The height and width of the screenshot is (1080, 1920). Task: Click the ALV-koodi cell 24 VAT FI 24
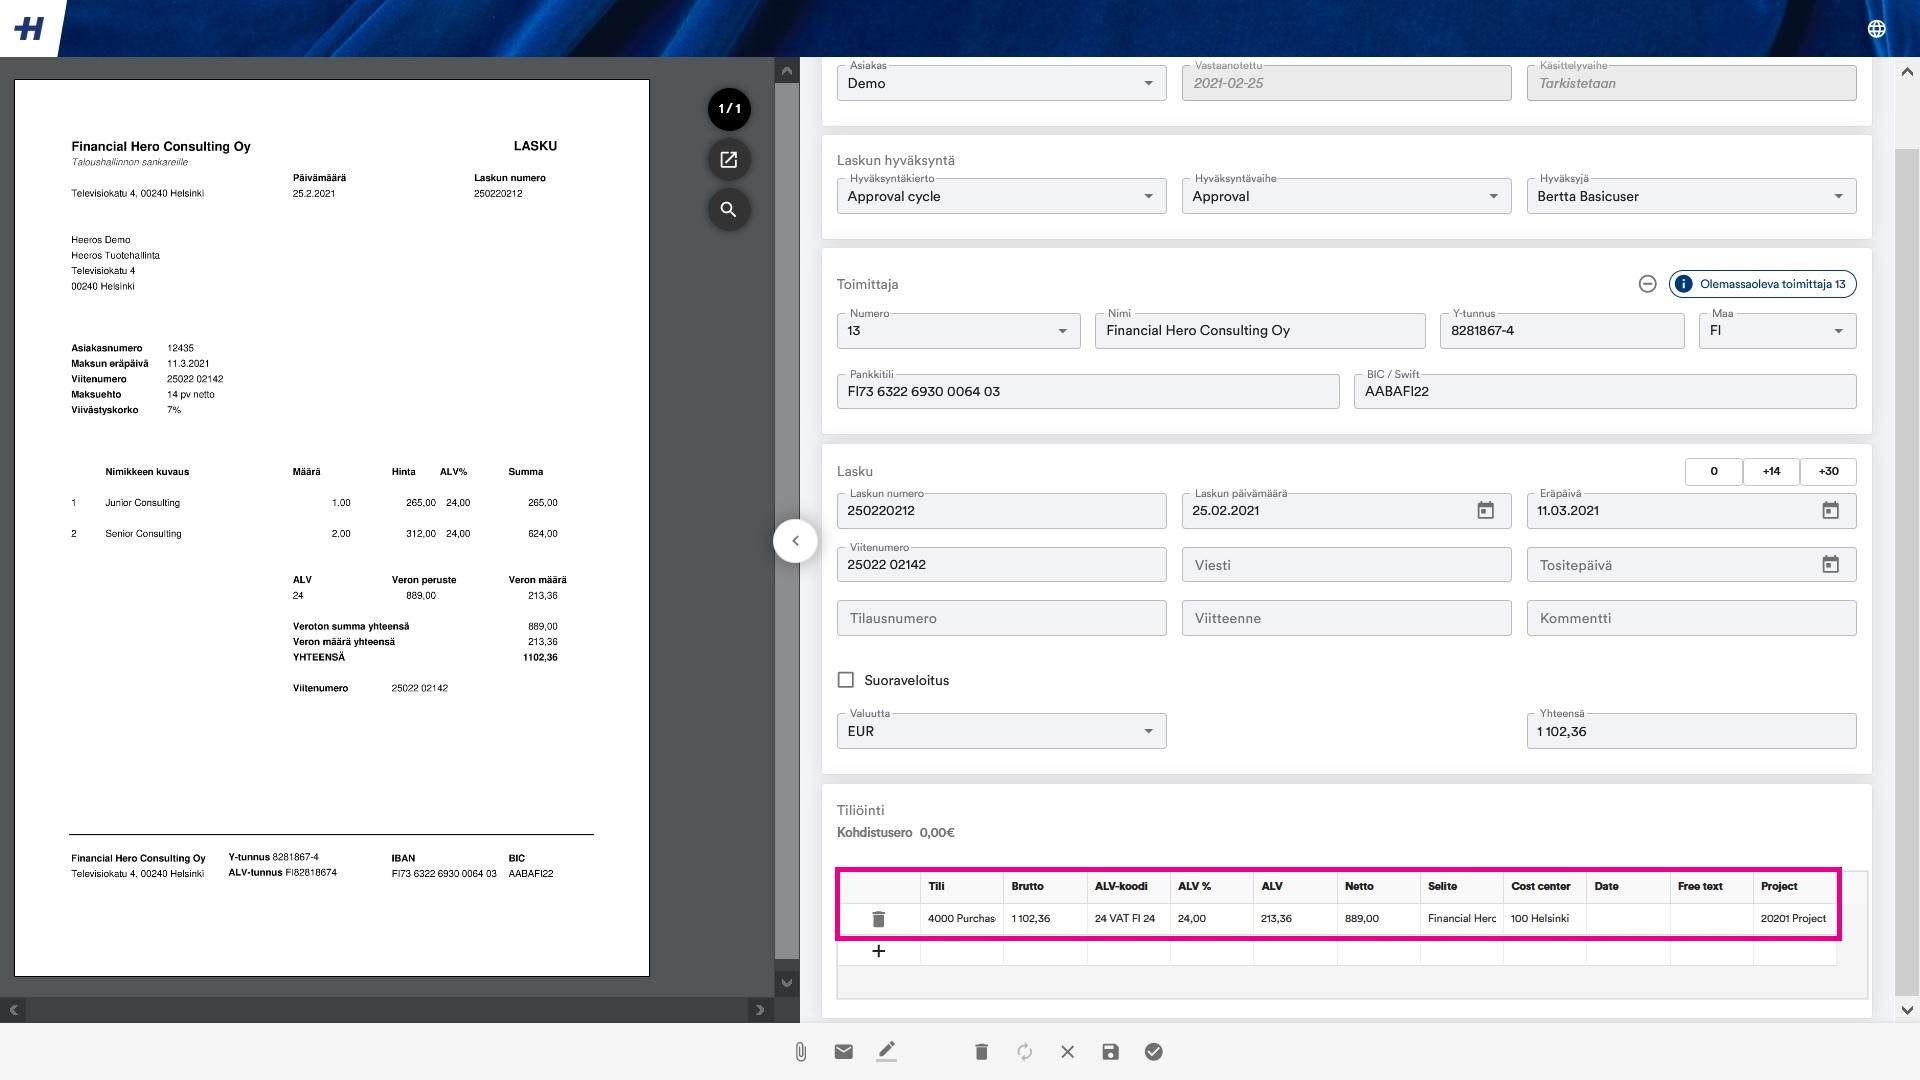[1128, 919]
